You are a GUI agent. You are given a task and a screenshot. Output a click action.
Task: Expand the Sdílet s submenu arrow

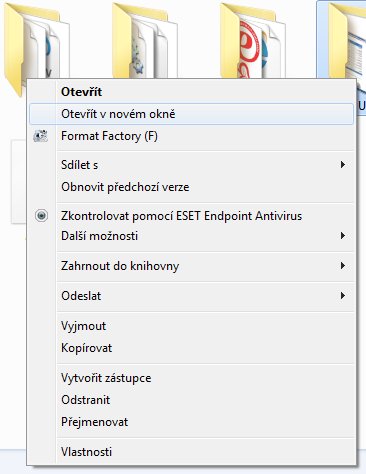pyautogui.click(x=342, y=164)
